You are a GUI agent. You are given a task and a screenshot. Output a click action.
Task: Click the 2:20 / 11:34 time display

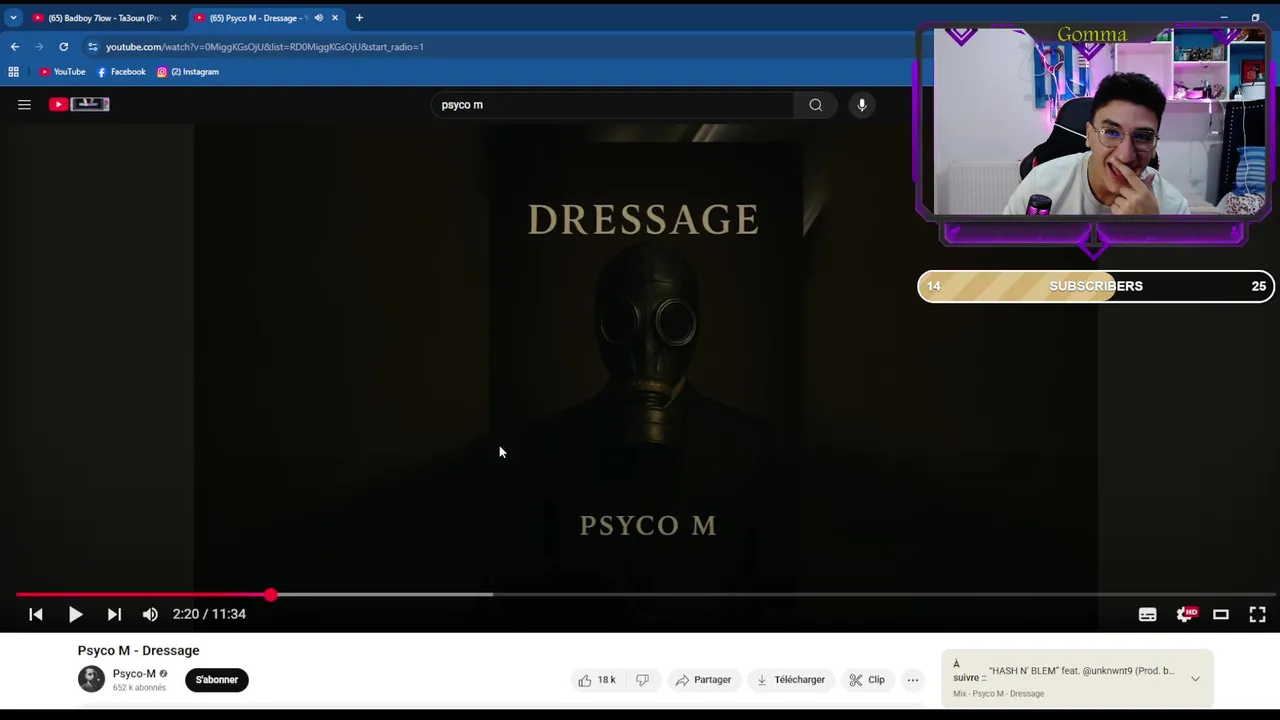coord(209,614)
